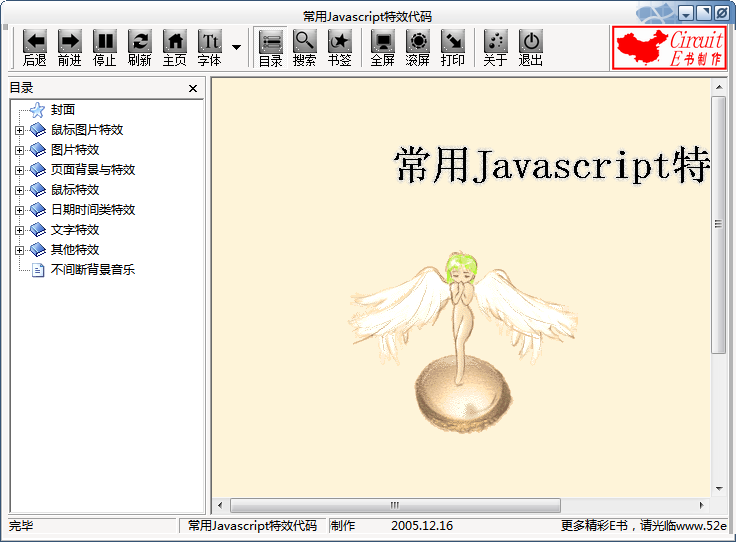Open the 搜索 search tool

(x=305, y=42)
